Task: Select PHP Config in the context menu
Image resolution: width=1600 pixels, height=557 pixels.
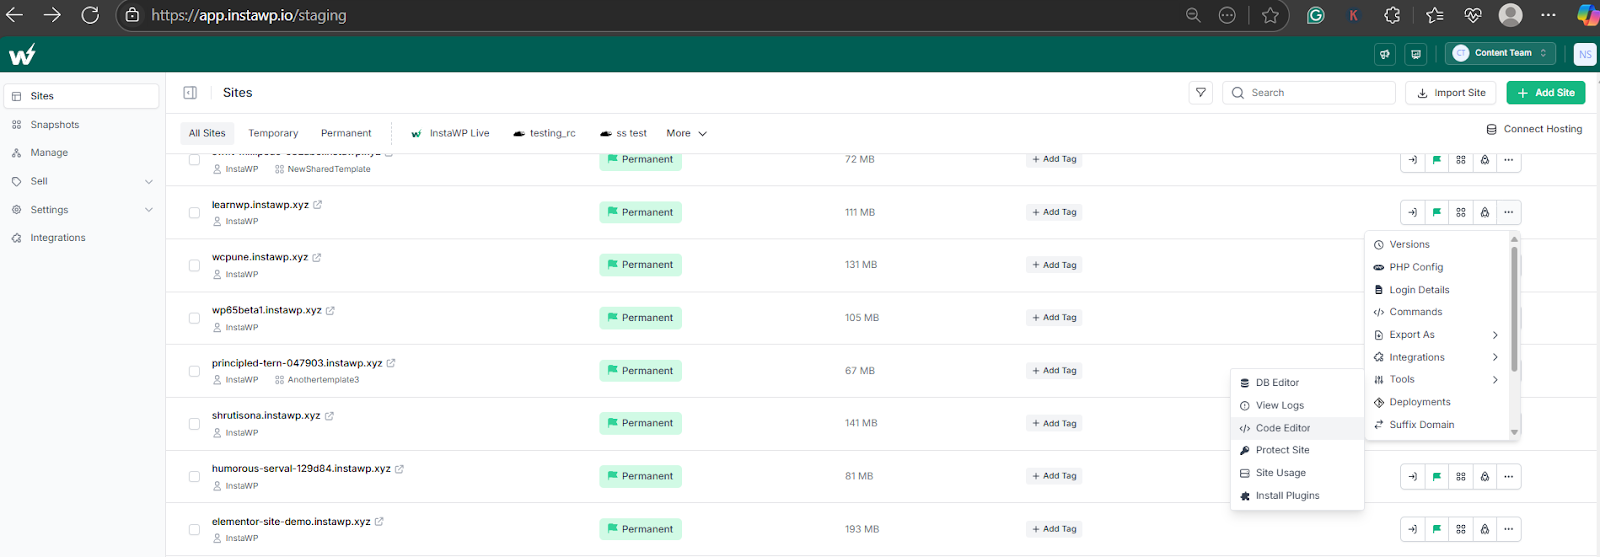Action: [1436, 267]
